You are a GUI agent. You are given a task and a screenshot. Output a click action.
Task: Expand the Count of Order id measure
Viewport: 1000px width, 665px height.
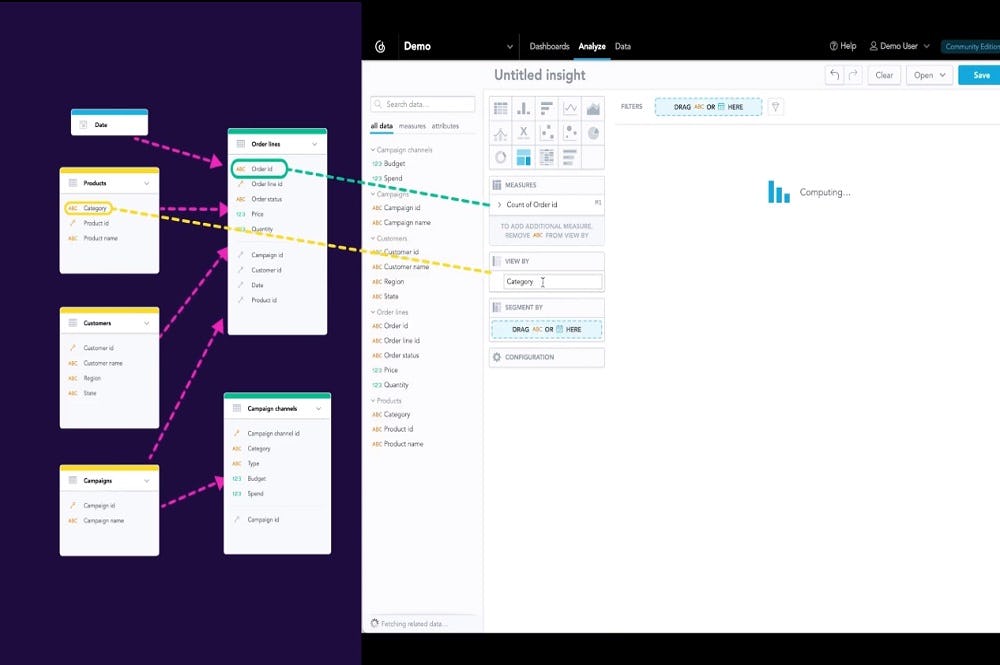[x=499, y=205]
